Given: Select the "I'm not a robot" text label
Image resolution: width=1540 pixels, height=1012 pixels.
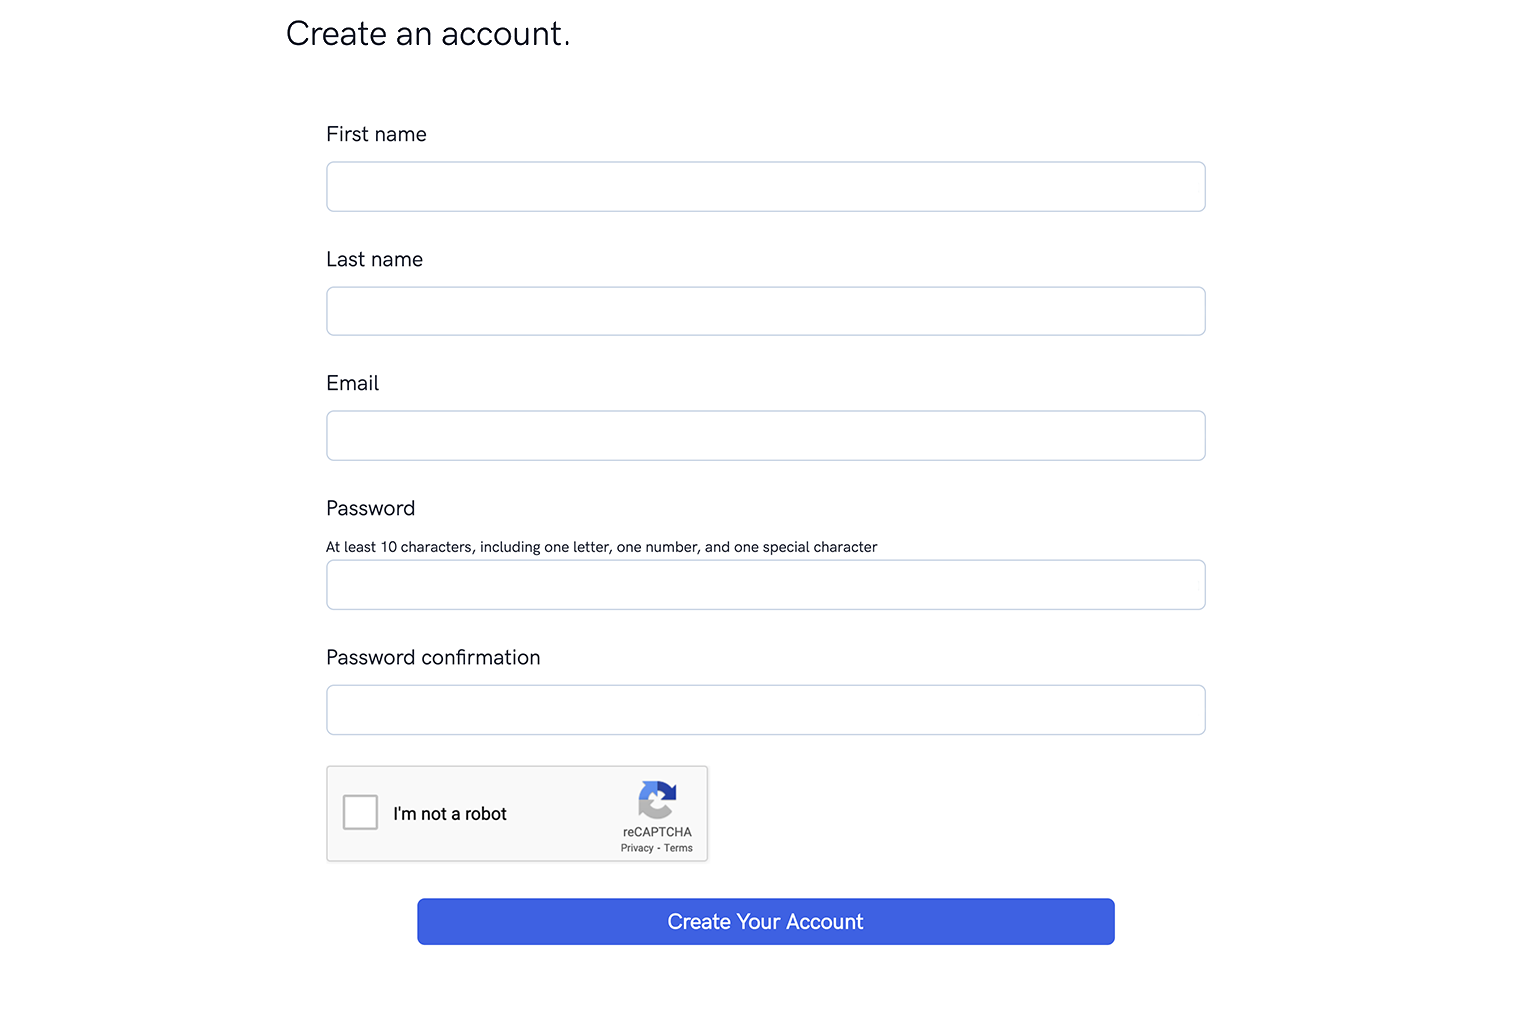Looking at the screenshot, I should (x=450, y=813).
